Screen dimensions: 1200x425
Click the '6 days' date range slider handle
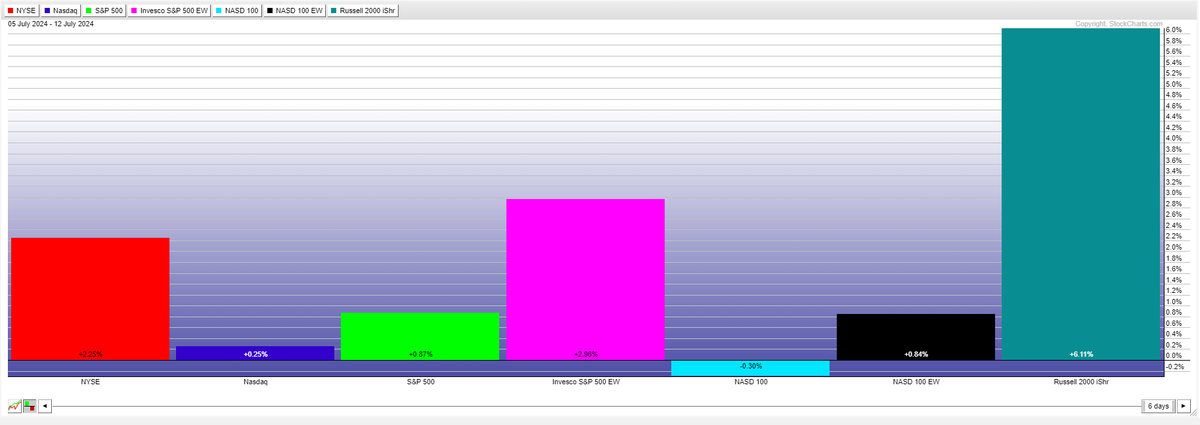click(x=1159, y=406)
